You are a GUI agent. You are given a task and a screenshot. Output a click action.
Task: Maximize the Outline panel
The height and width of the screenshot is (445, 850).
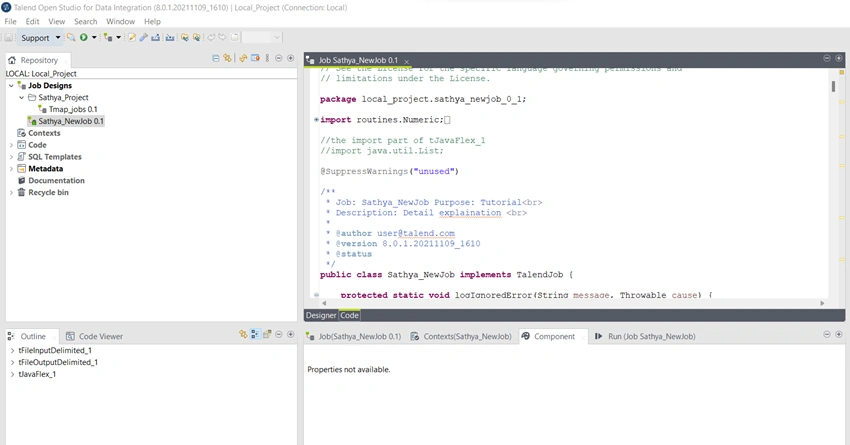coord(291,334)
